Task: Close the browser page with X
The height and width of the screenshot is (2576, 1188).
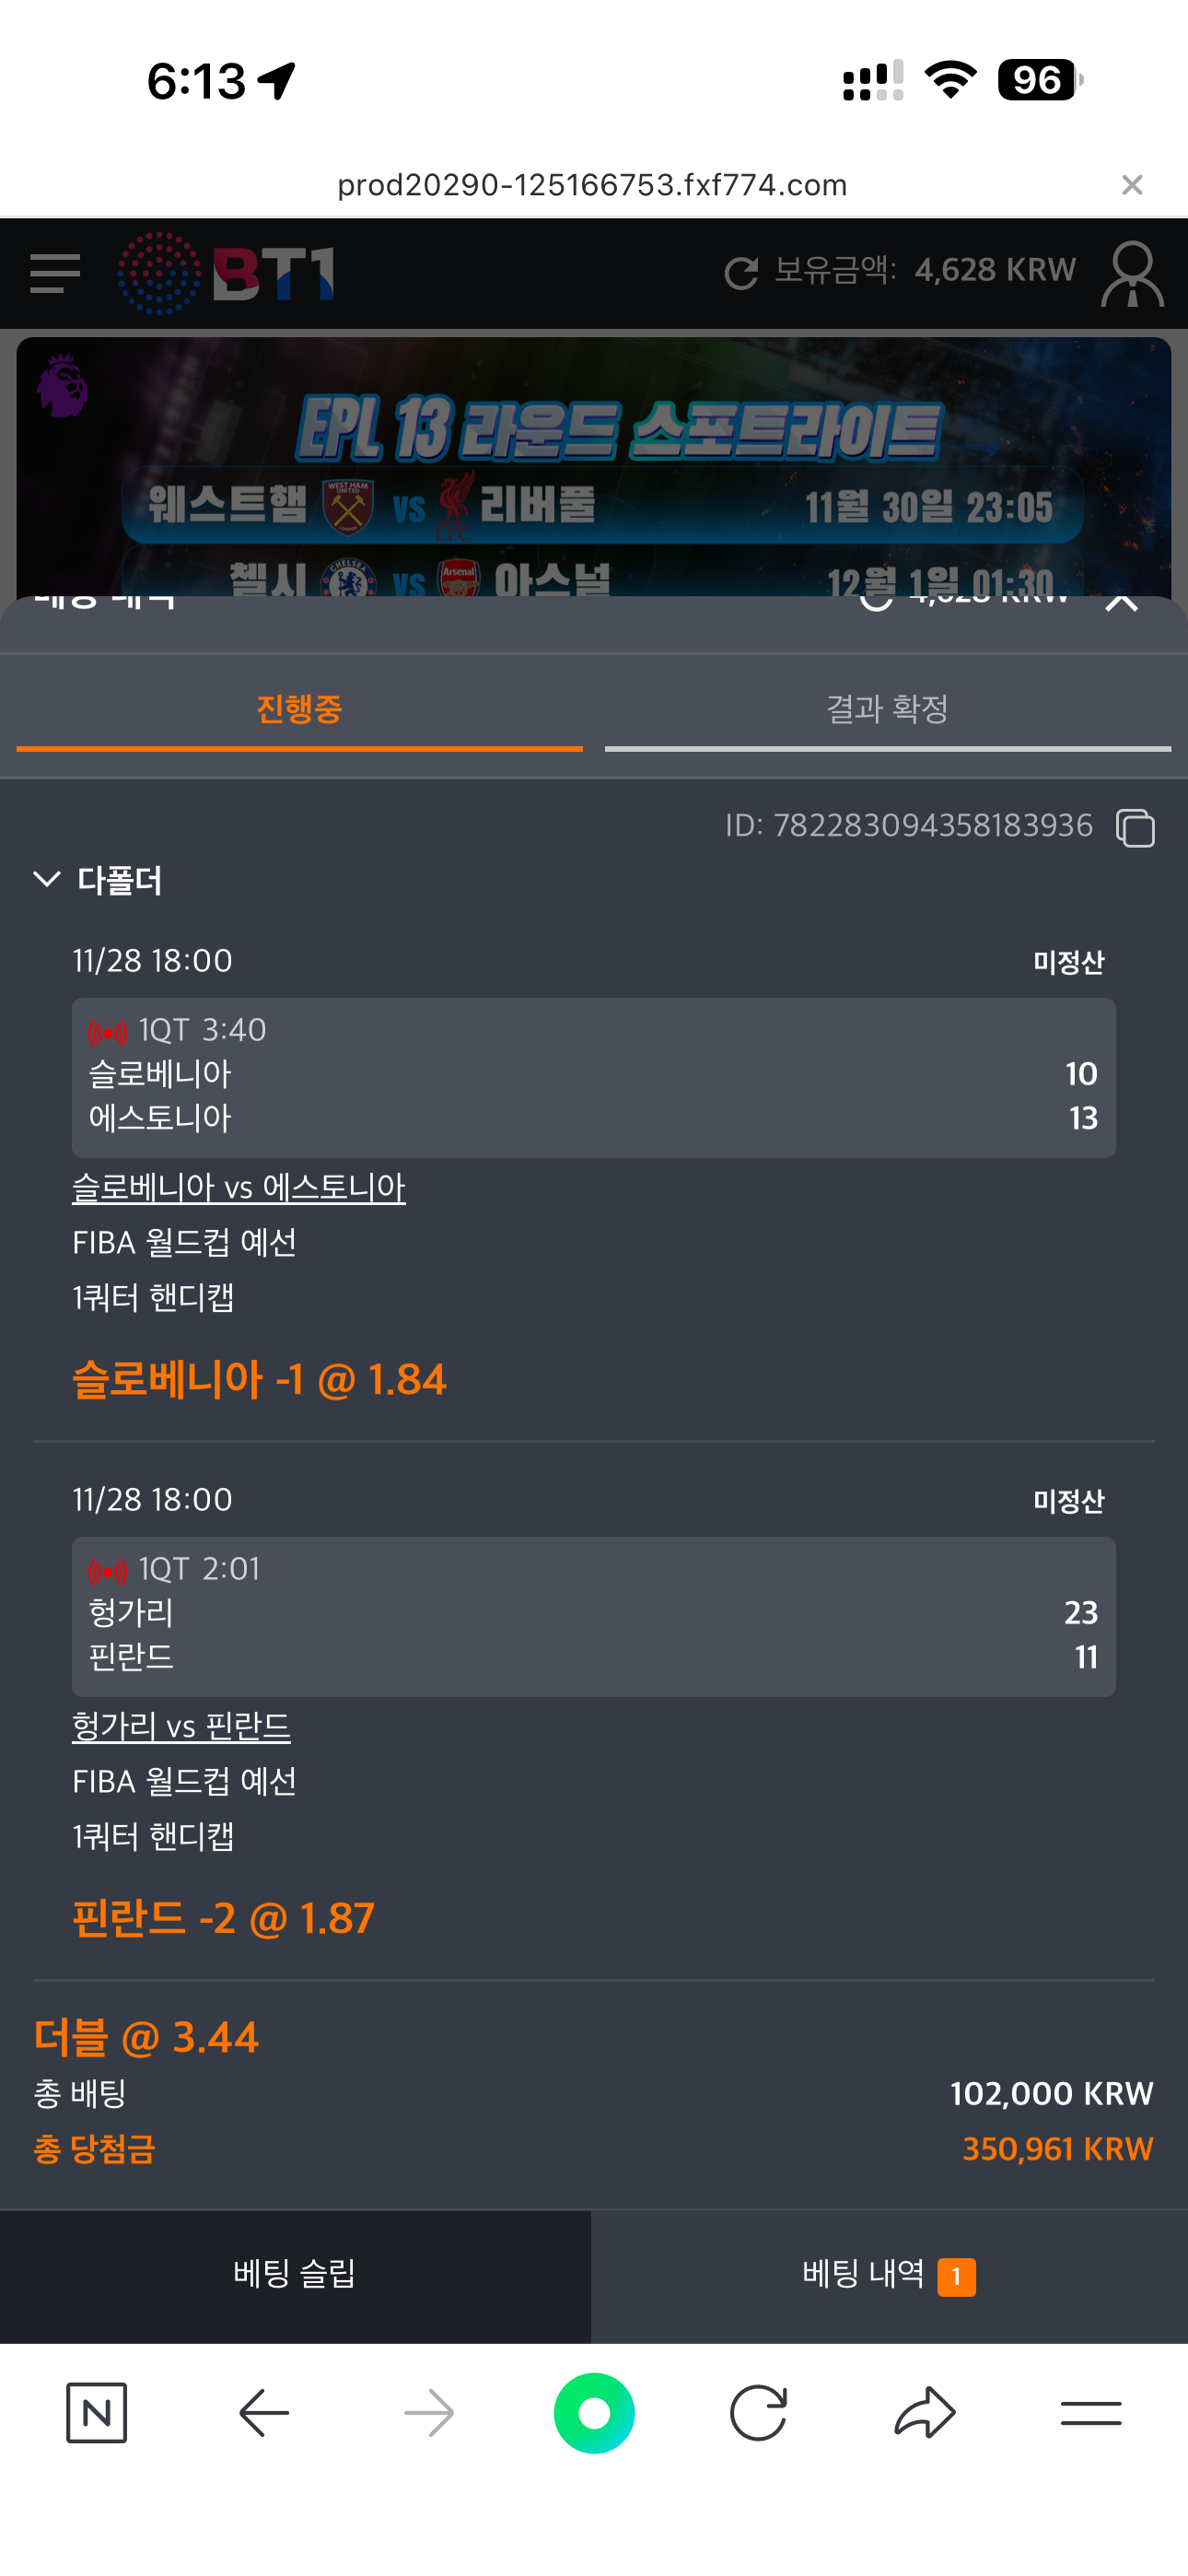Action: click(1132, 185)
